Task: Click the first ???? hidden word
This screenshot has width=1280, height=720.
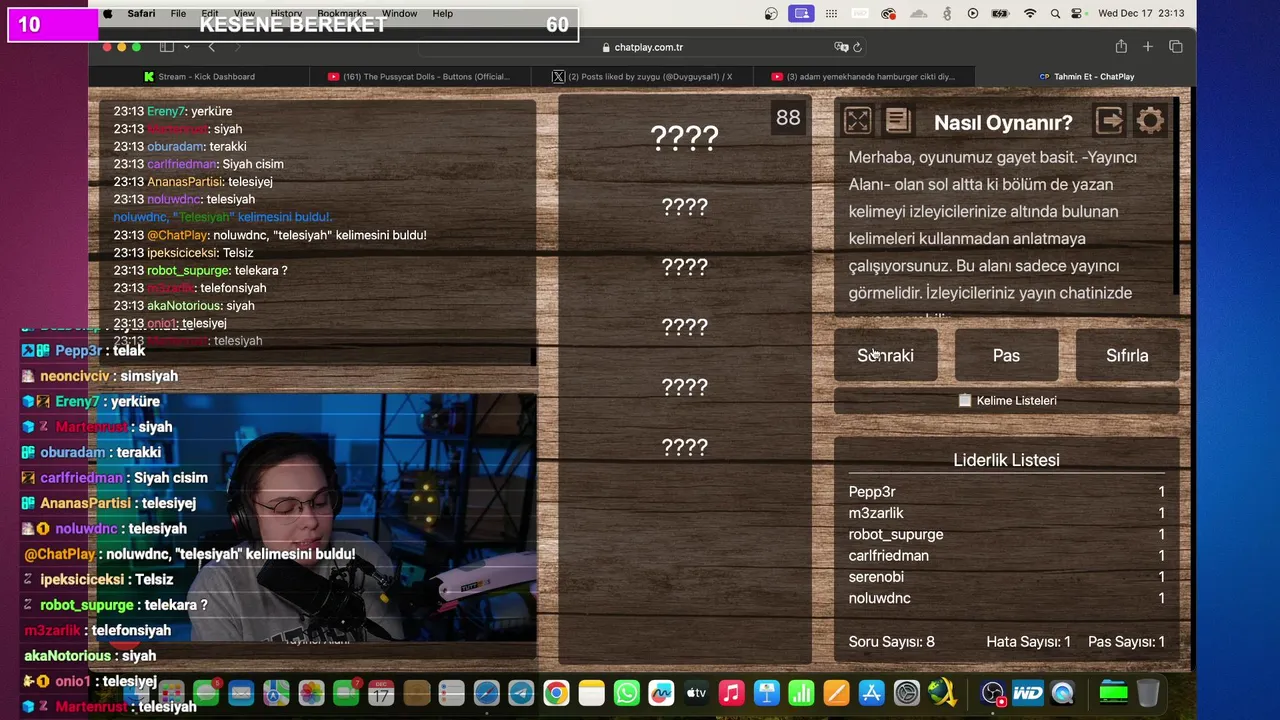Action: 684,138
